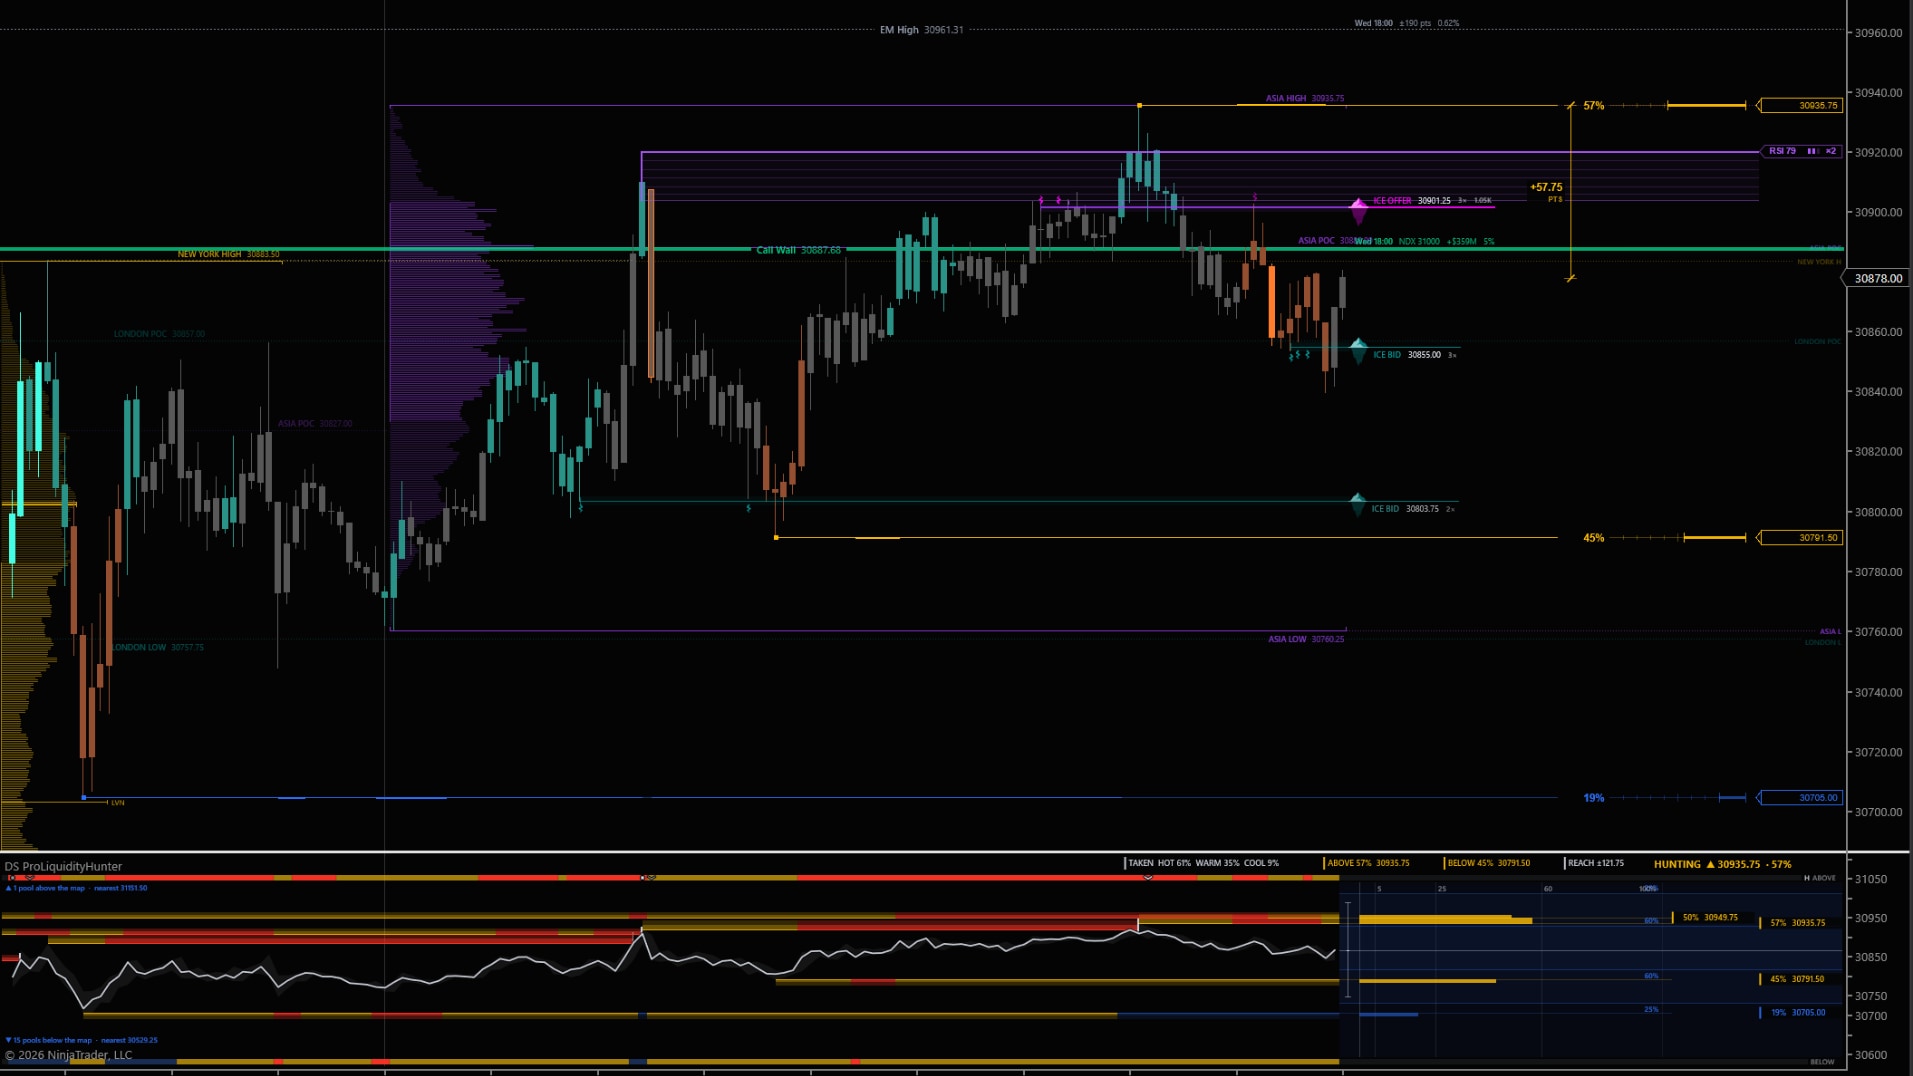Click the purple RSI 79 tag

[x=1801, y=151]
